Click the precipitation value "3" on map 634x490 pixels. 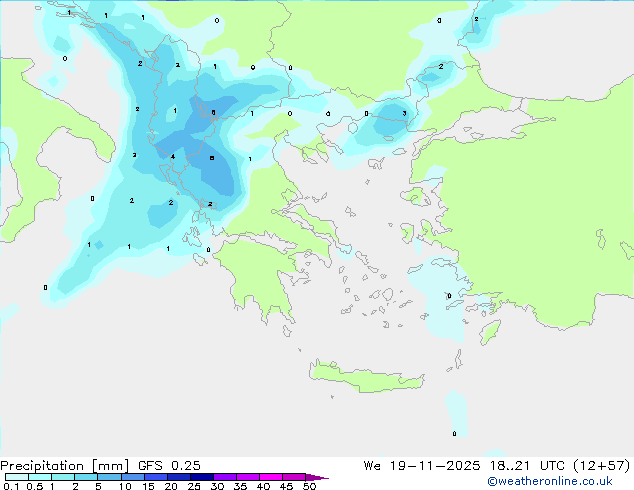[404, 114]
